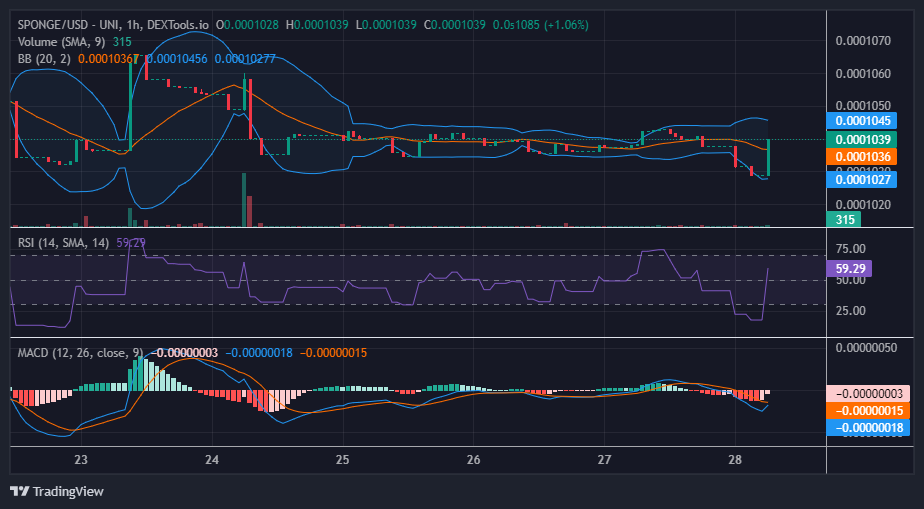Click the 0.0001050 price scale value
The width and height of the screenshot is (924, 509).
[x=863, y=106]
